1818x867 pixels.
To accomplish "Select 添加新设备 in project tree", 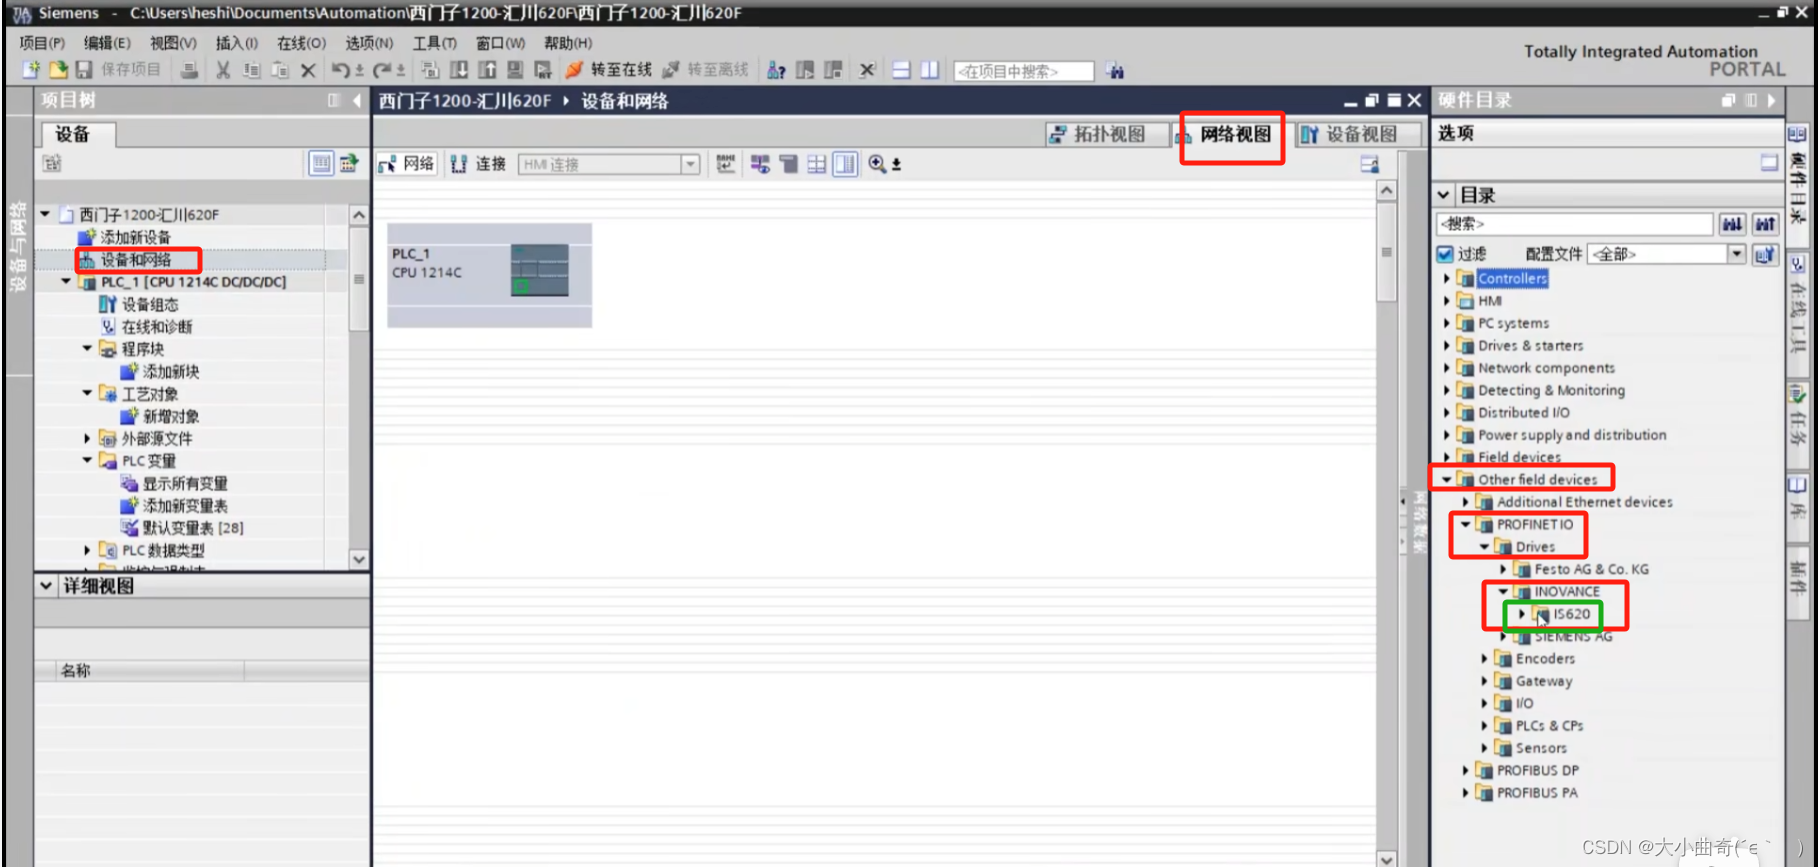I will (135, 237).
